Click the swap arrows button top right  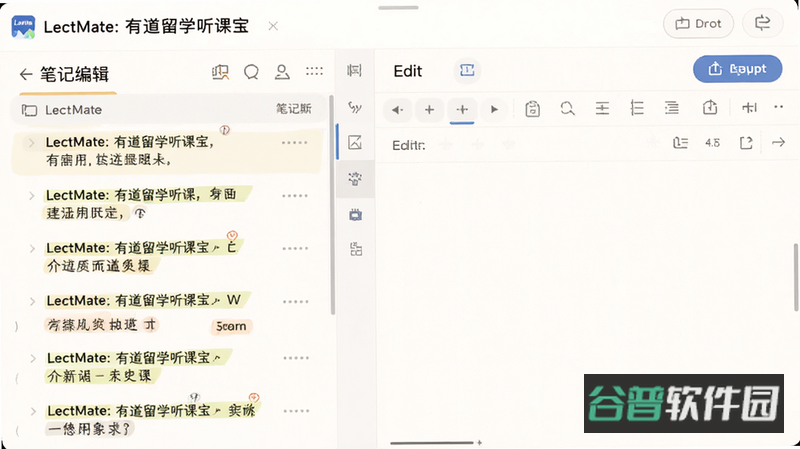(762, 23)
